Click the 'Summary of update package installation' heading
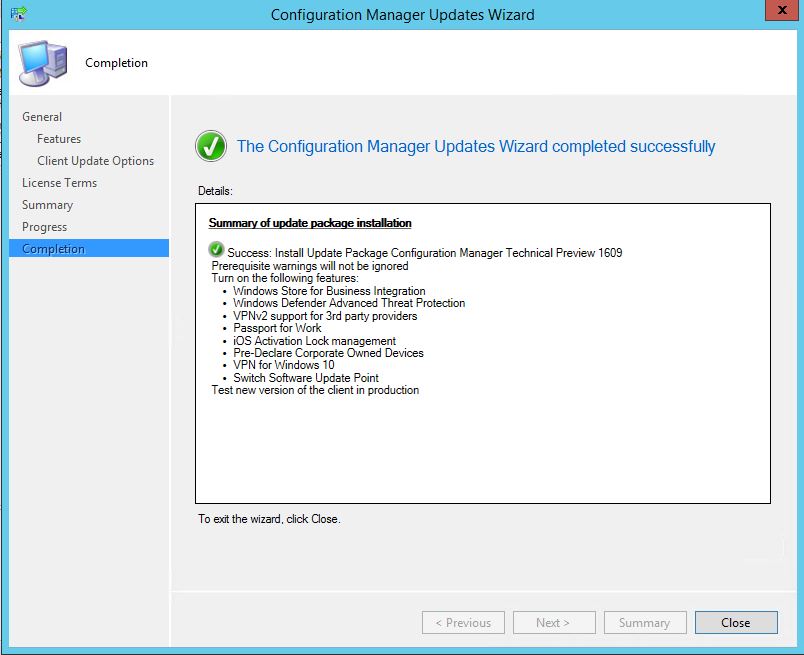 coord(309,223)
